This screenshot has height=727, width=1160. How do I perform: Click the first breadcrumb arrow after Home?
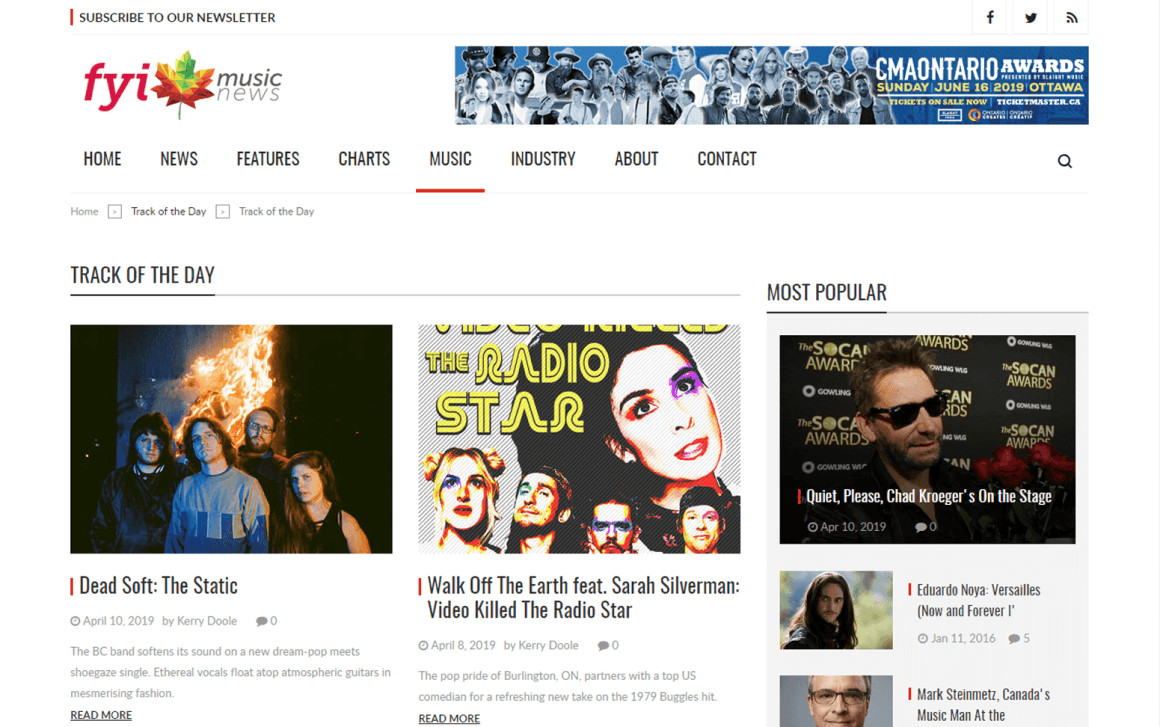click(x=115, y=212)
